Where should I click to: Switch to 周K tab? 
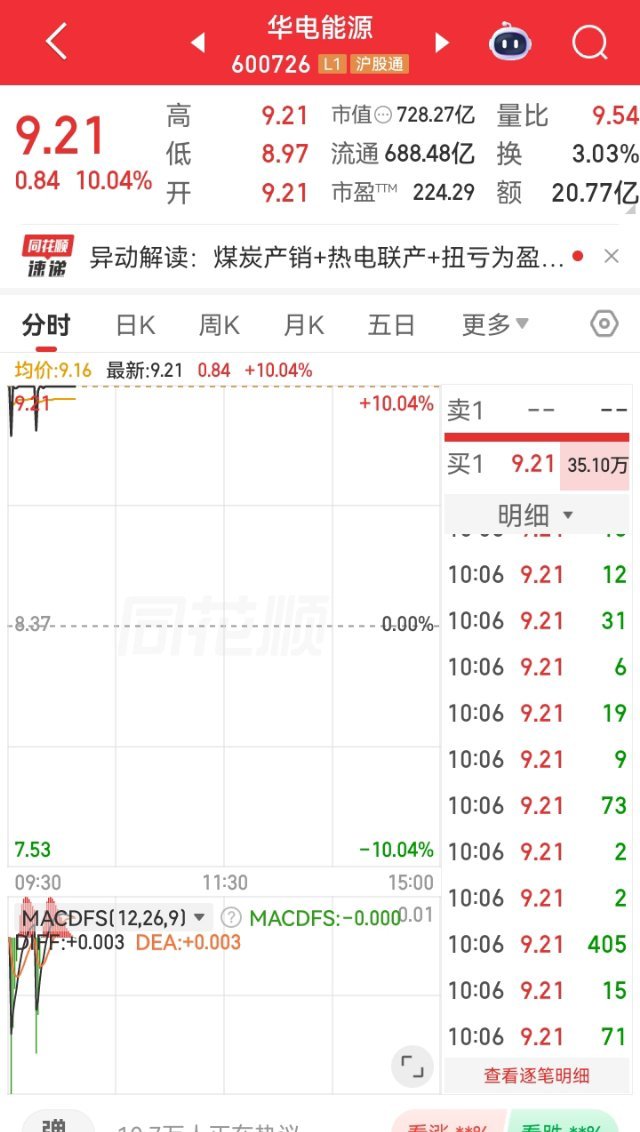(219, 326)
